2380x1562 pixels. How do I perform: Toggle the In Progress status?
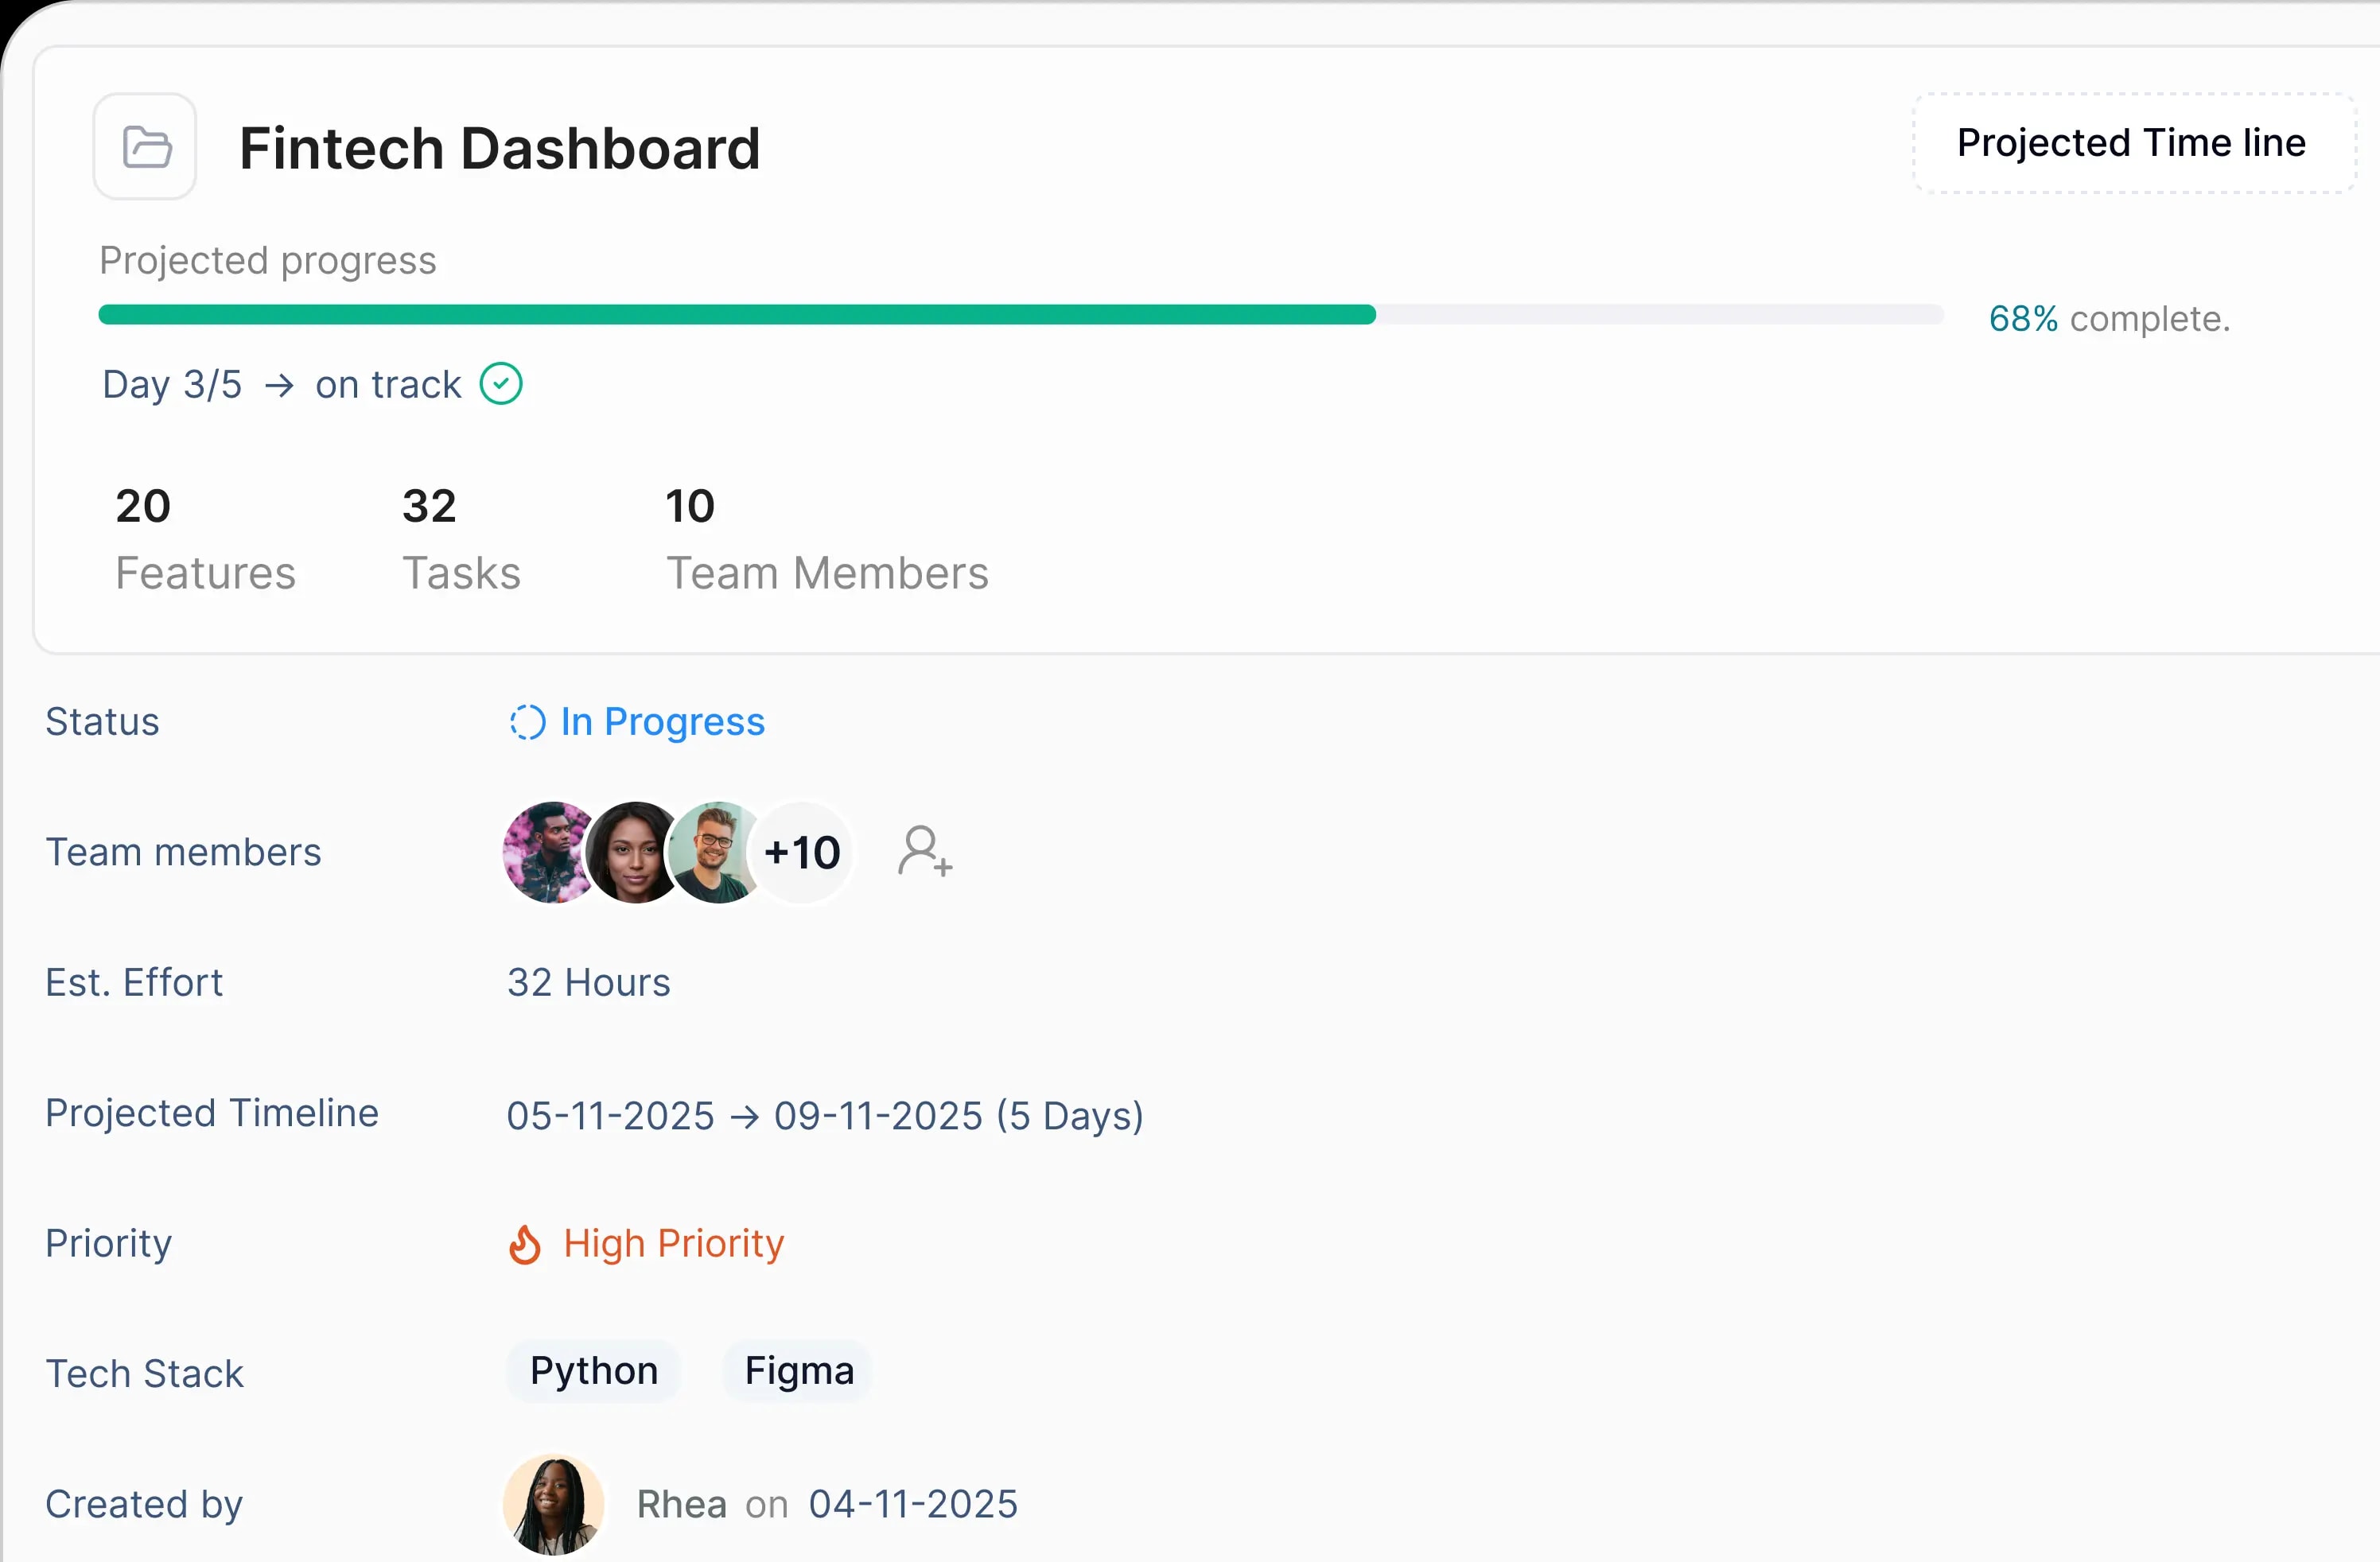663,722
